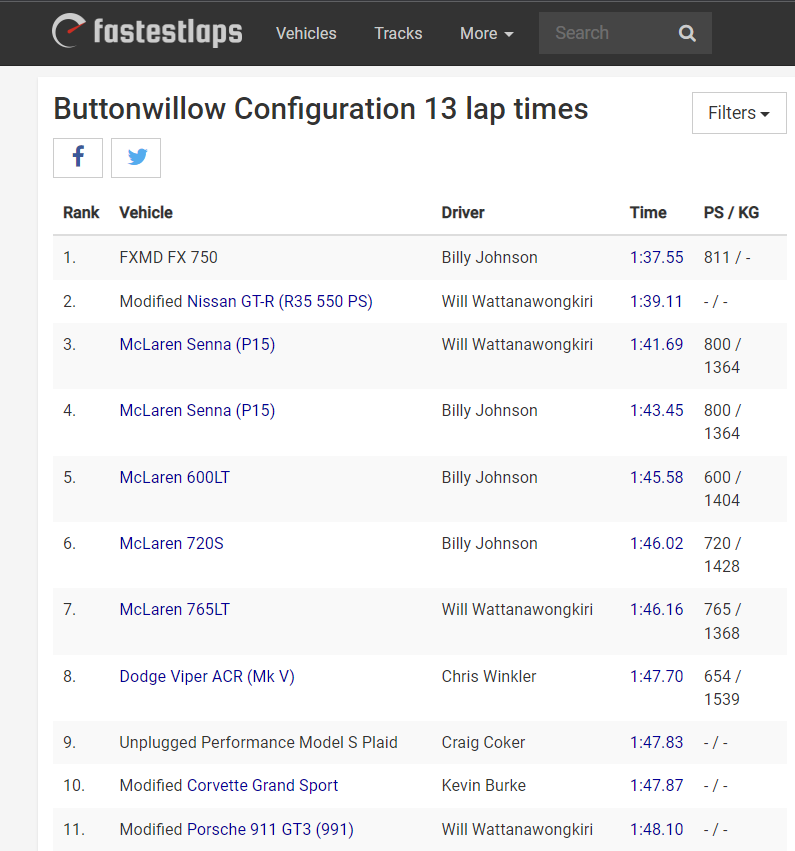Open the McLaren 600LT vehicle link
Screen dimensions: 795x851
174,477
